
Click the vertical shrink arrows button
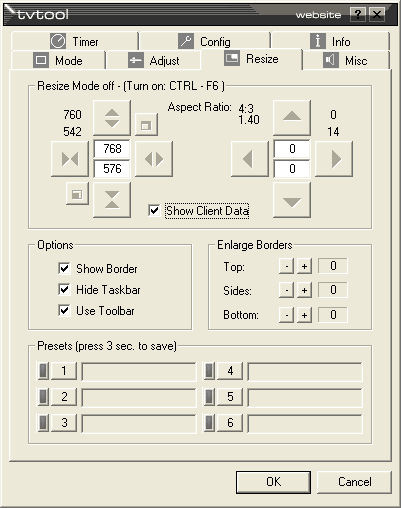[112, 200]
